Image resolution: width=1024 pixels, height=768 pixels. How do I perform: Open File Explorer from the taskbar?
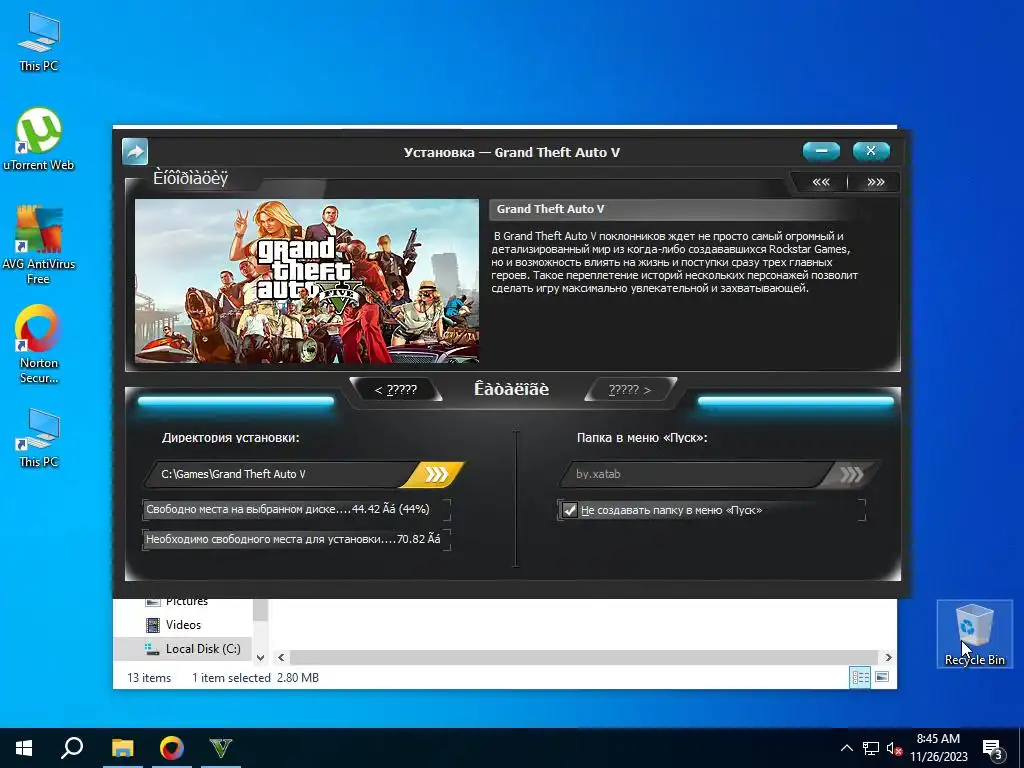pyautogui.click(x=122, y=748)
